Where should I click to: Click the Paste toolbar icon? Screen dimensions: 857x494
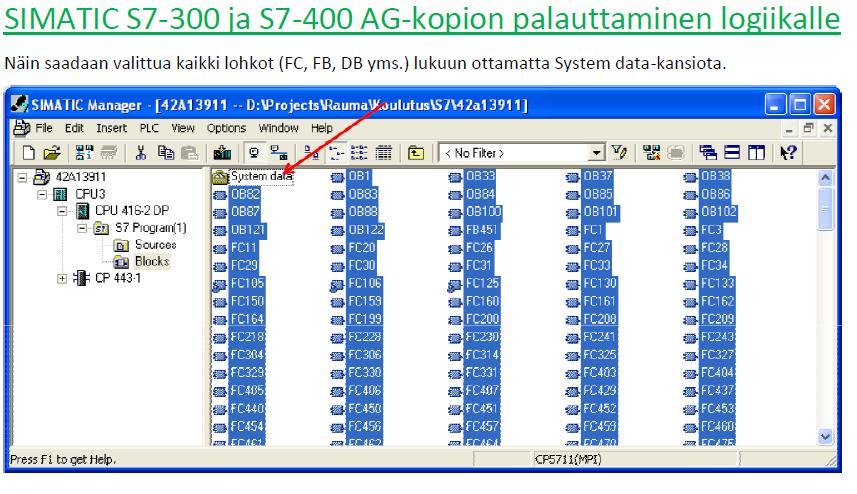click(x=189, y=153)
